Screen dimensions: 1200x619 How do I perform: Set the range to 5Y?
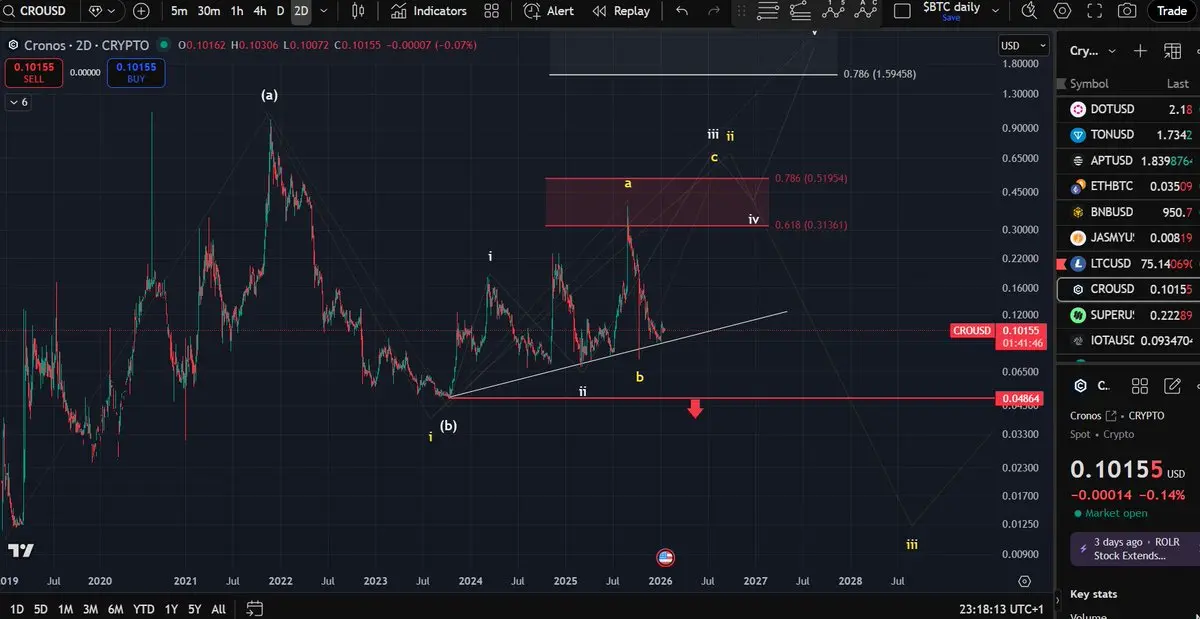tap(195, 609)
